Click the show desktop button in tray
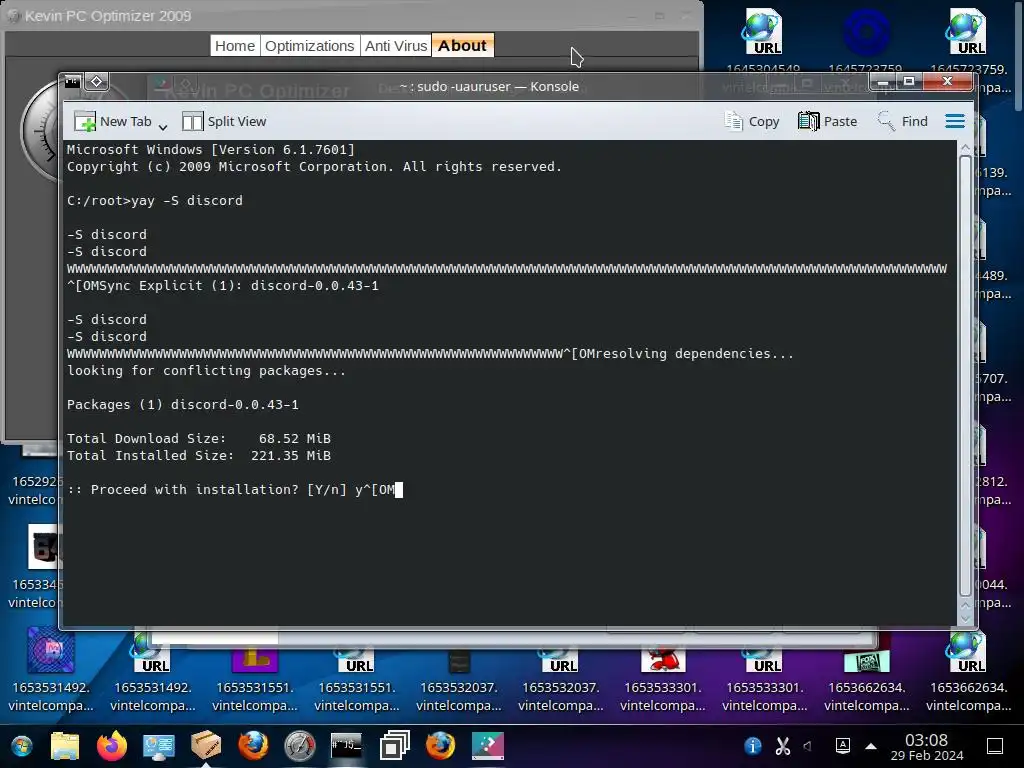Image resolution: width=1024 pixels, height=768 pixels. pos(995,746)
